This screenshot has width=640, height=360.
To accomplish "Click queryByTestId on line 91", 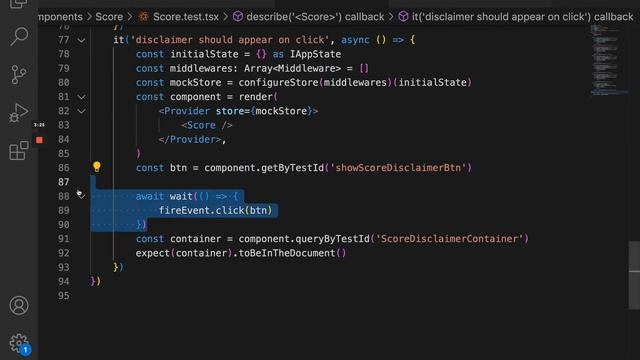I will [x=332, y=239].
